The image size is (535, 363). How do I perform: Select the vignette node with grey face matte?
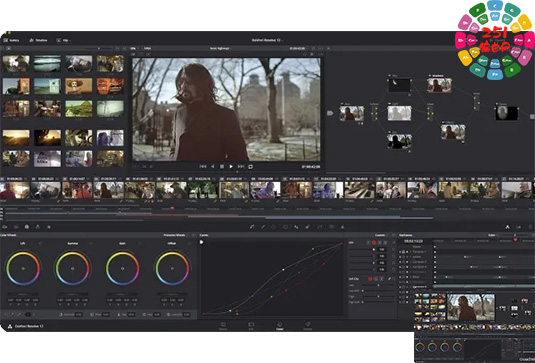click(507, 113)
